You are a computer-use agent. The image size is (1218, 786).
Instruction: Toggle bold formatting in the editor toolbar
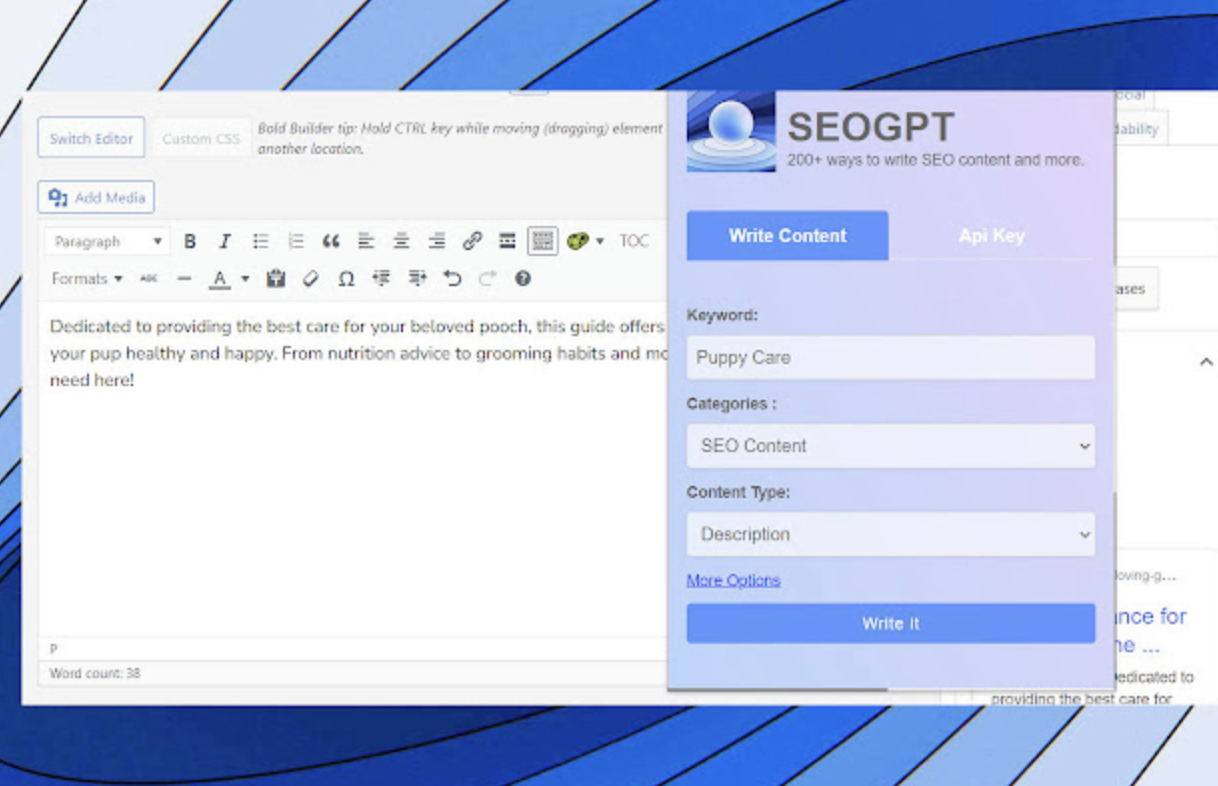[190, 241]
